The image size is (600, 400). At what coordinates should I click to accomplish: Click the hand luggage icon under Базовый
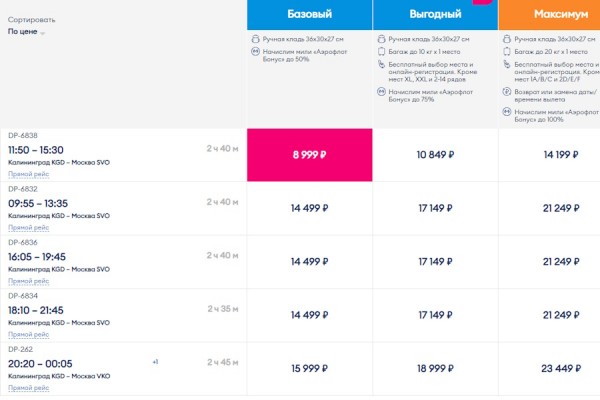pos(255,39)
